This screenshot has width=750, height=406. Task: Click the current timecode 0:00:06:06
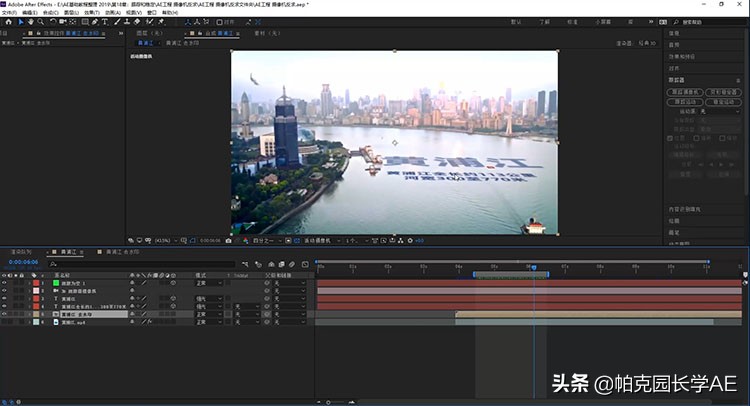click(23, 262)
